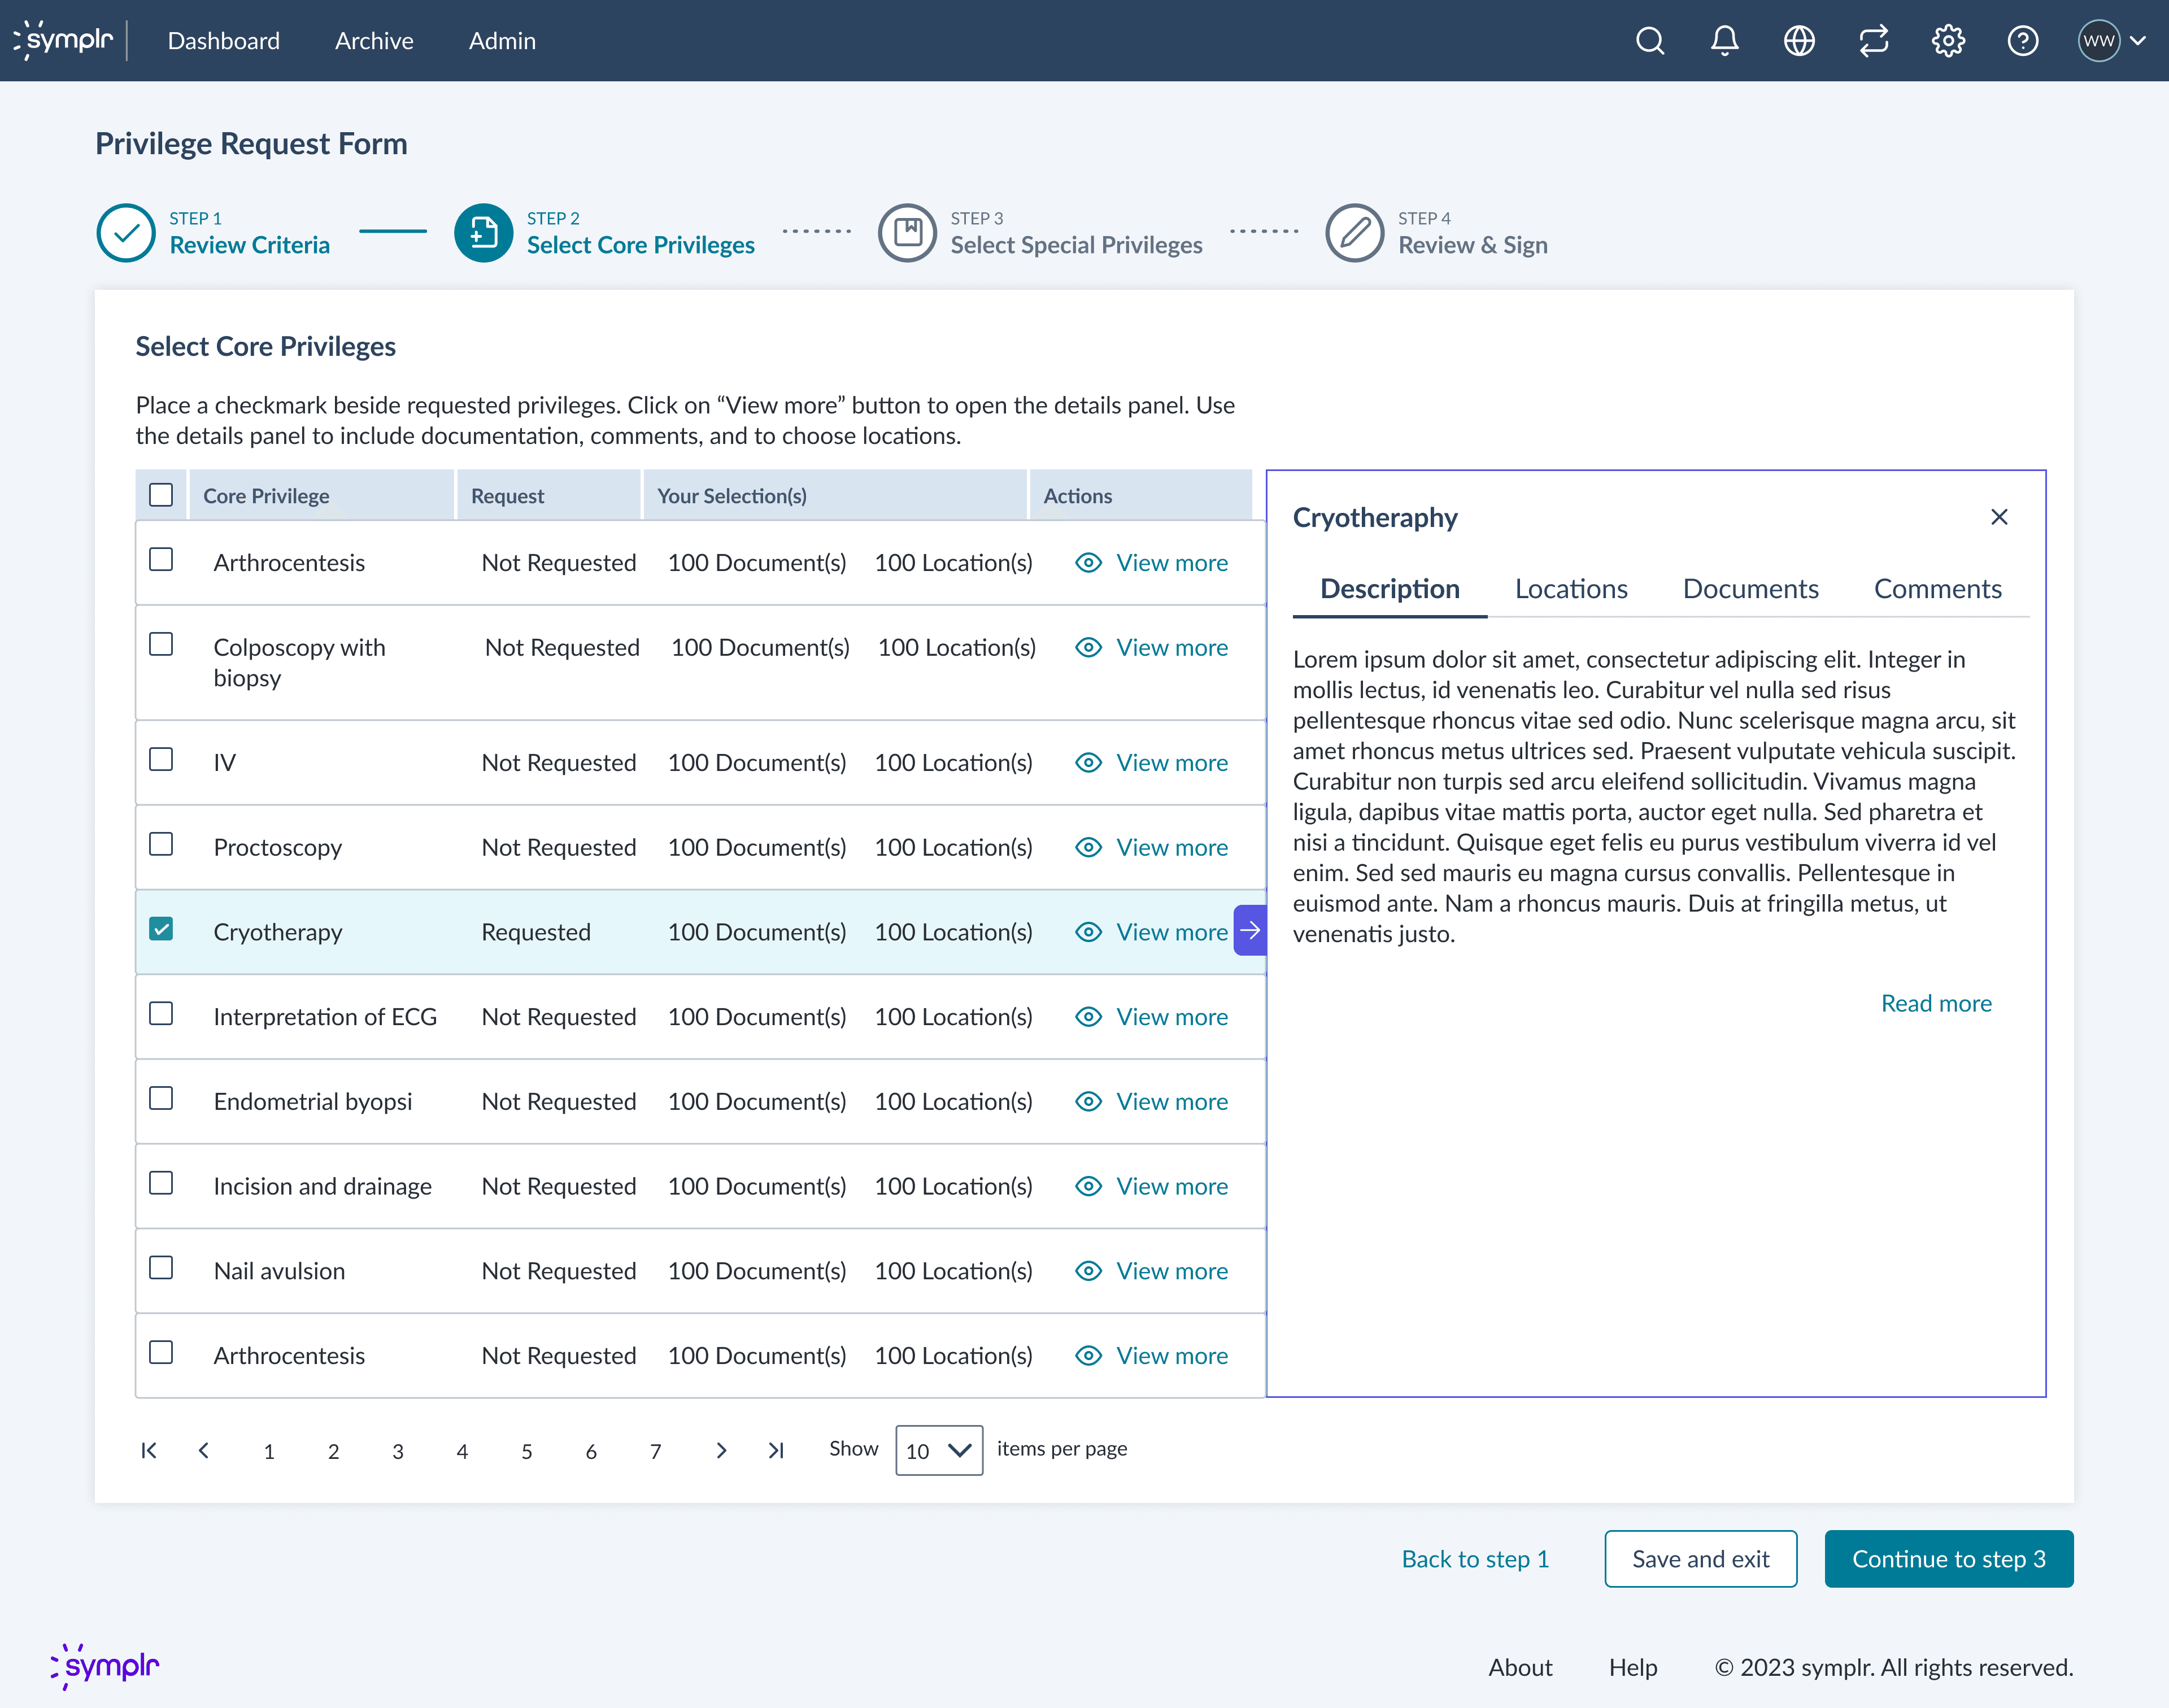This screenshot has width=2169, height=1708.
Task: Click the globe language icon
Action: pos(1798,41)
